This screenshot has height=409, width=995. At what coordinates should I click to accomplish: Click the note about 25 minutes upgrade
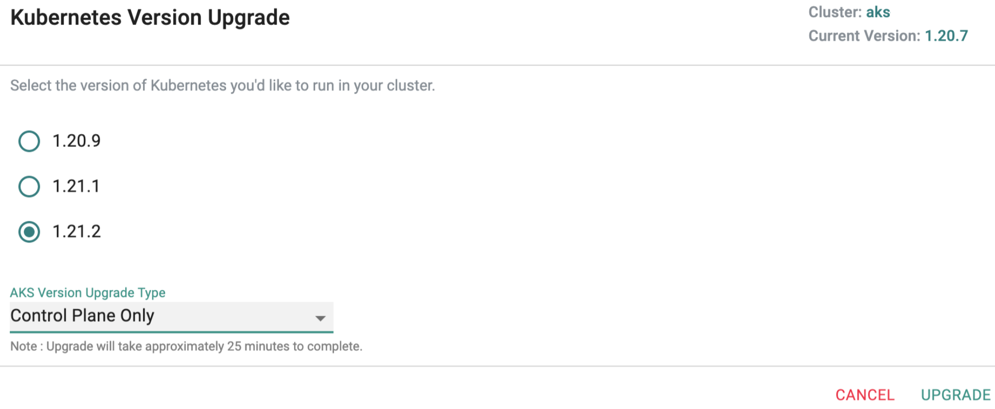point(186,347)
